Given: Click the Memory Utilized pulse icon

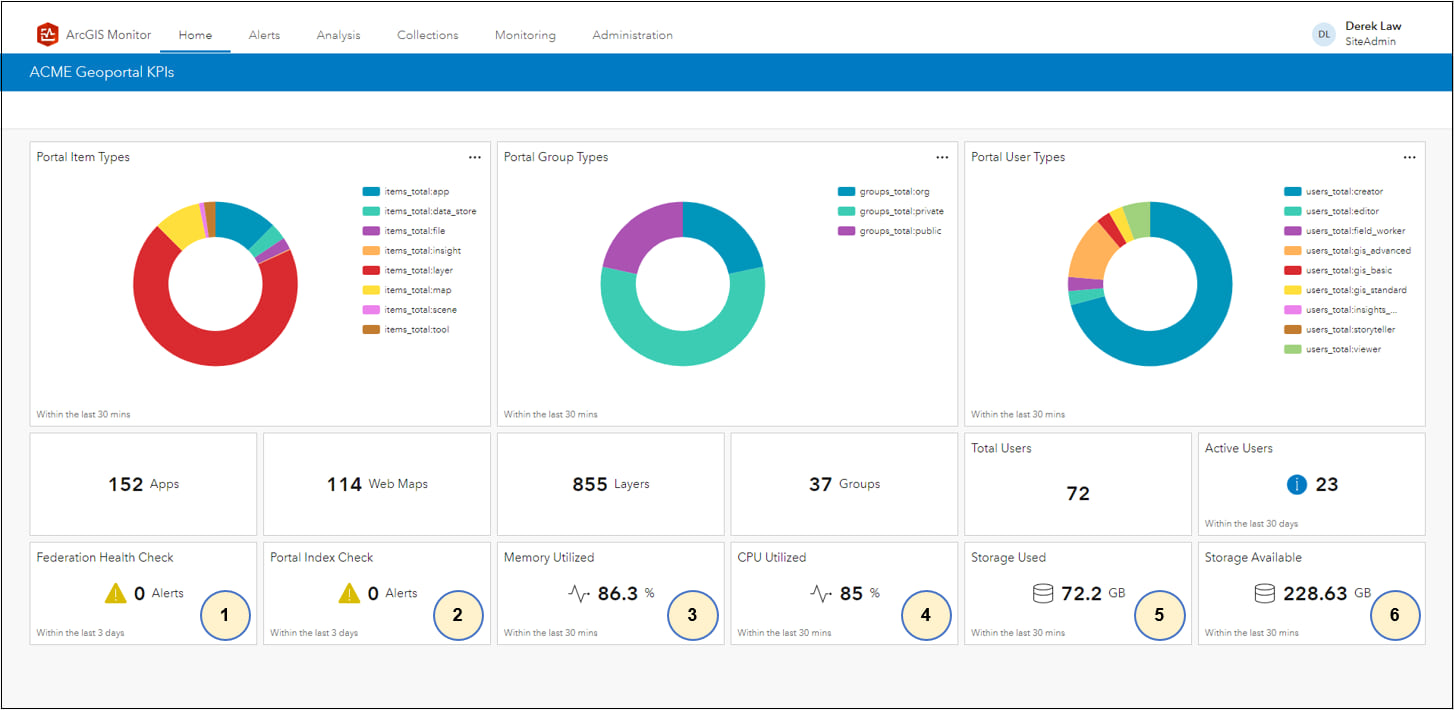Looking at the screenshot, I should click(x=579, y=594).
